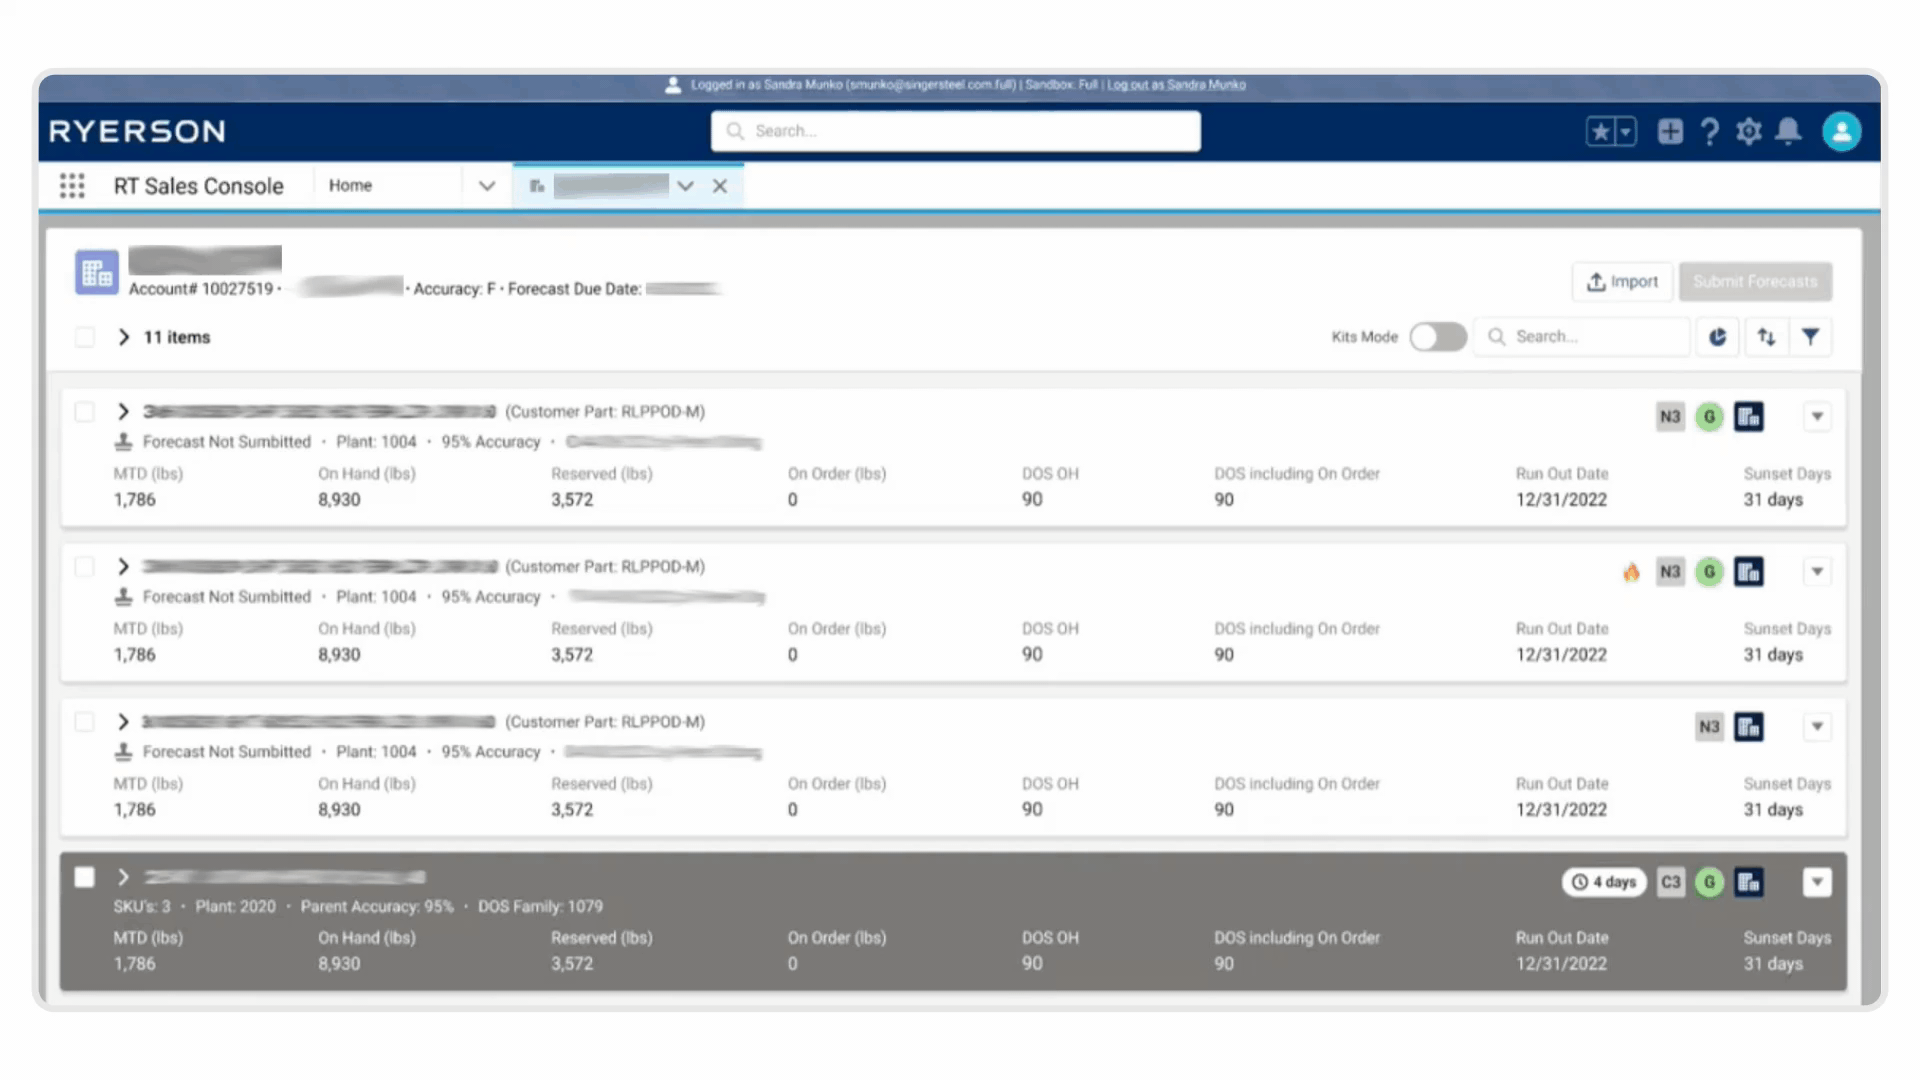Click the N3 badge on the top item card
The height and width of the screenshot is (1080, 1920).
[x=1670, y=417]
